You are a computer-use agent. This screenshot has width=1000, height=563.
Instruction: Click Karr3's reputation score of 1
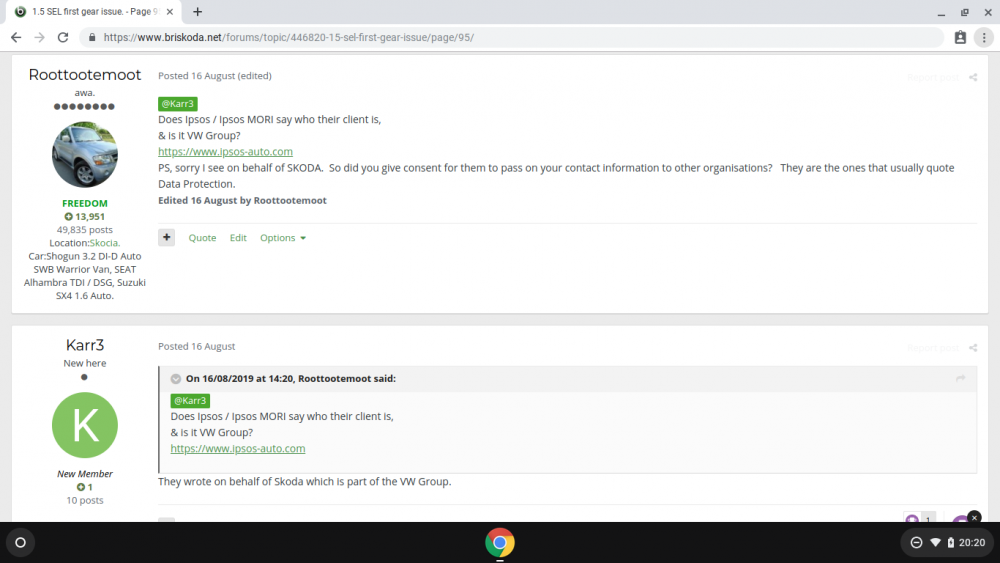[85, 487]
